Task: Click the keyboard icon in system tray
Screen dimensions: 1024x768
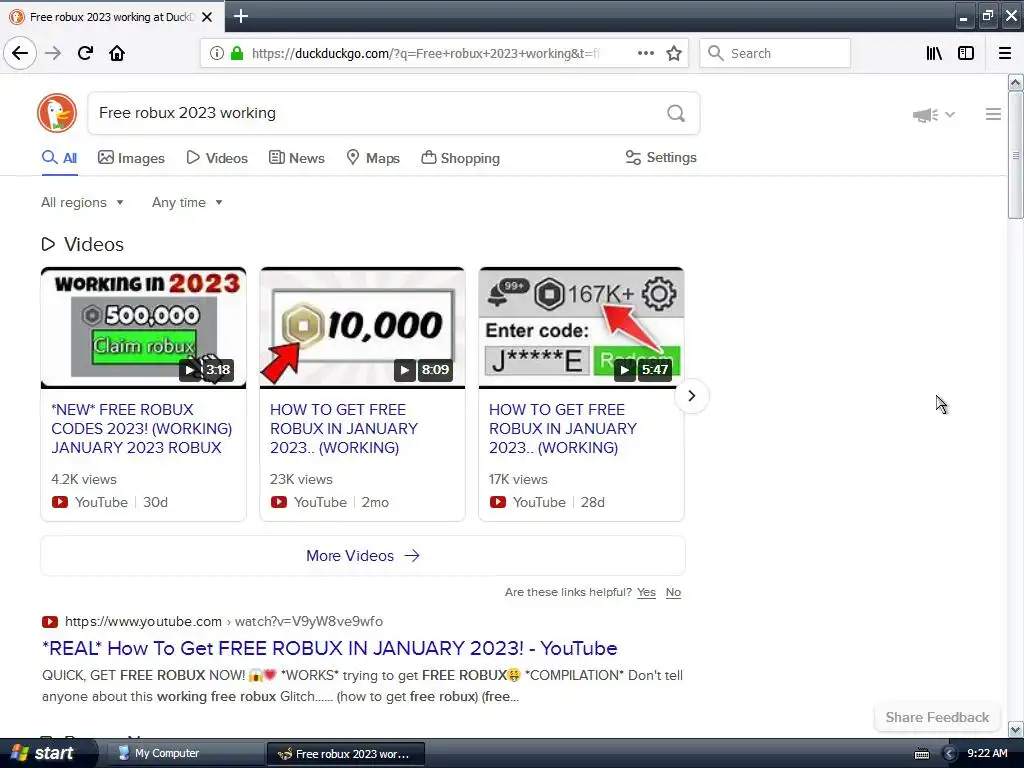Action: tap(921, 754)
